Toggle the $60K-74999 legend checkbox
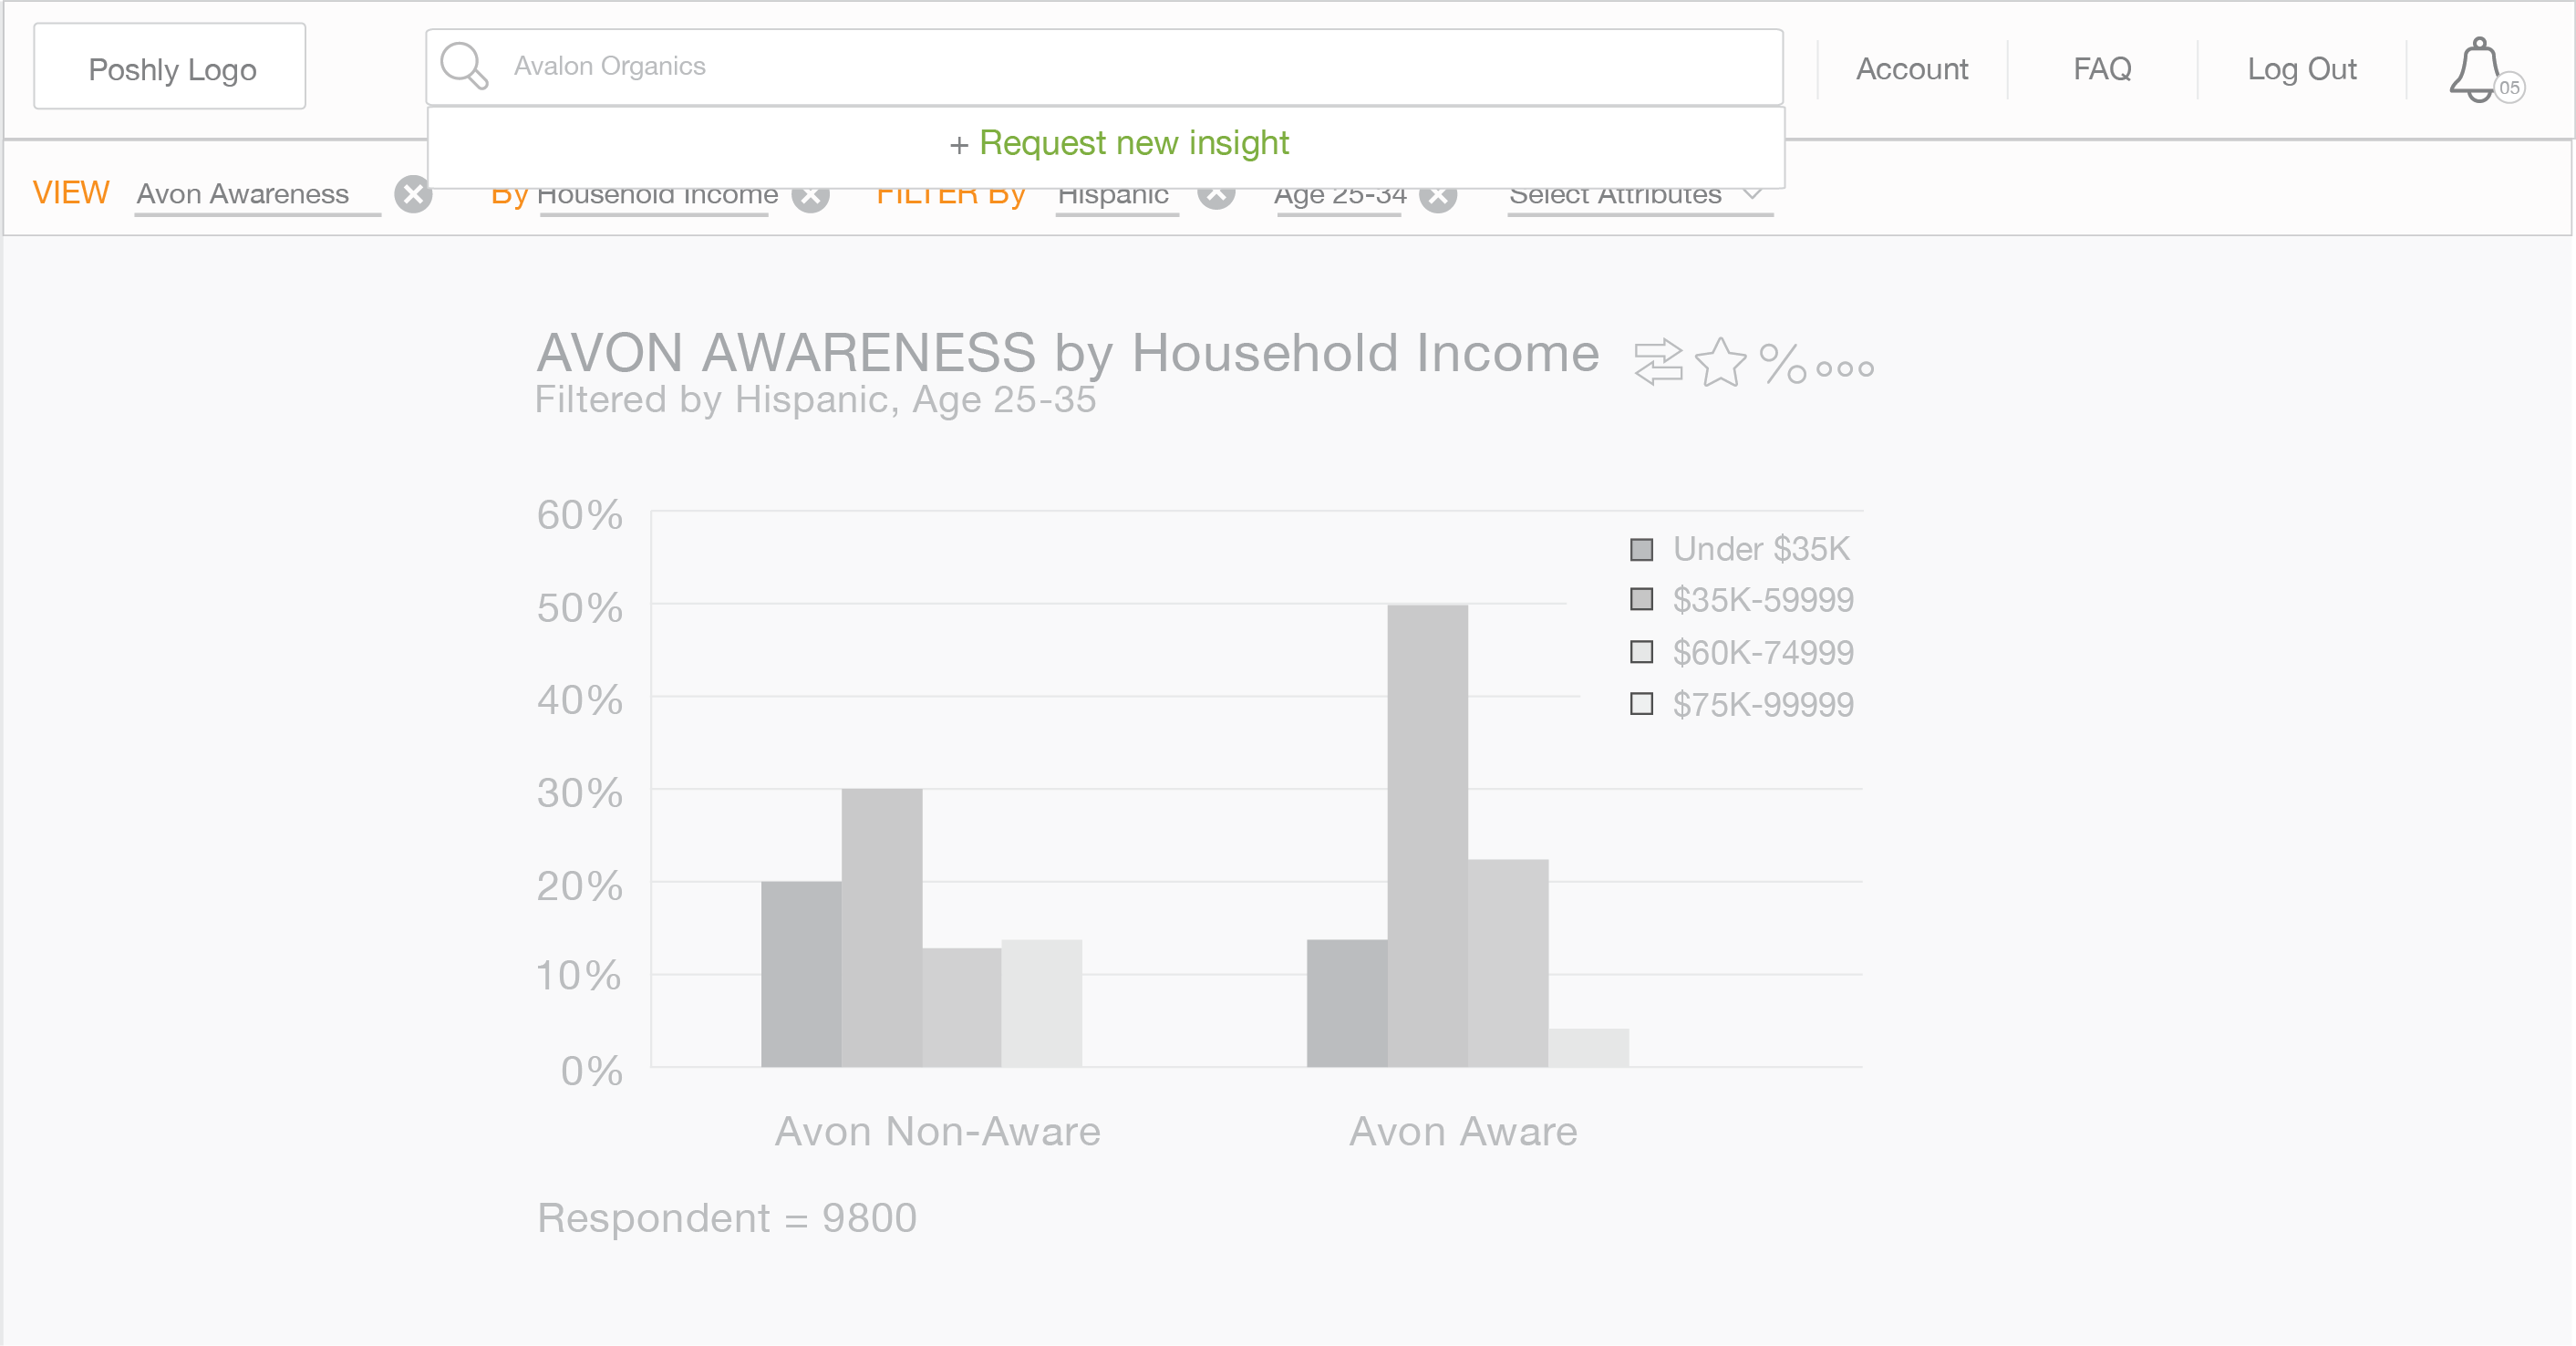 1641,652
